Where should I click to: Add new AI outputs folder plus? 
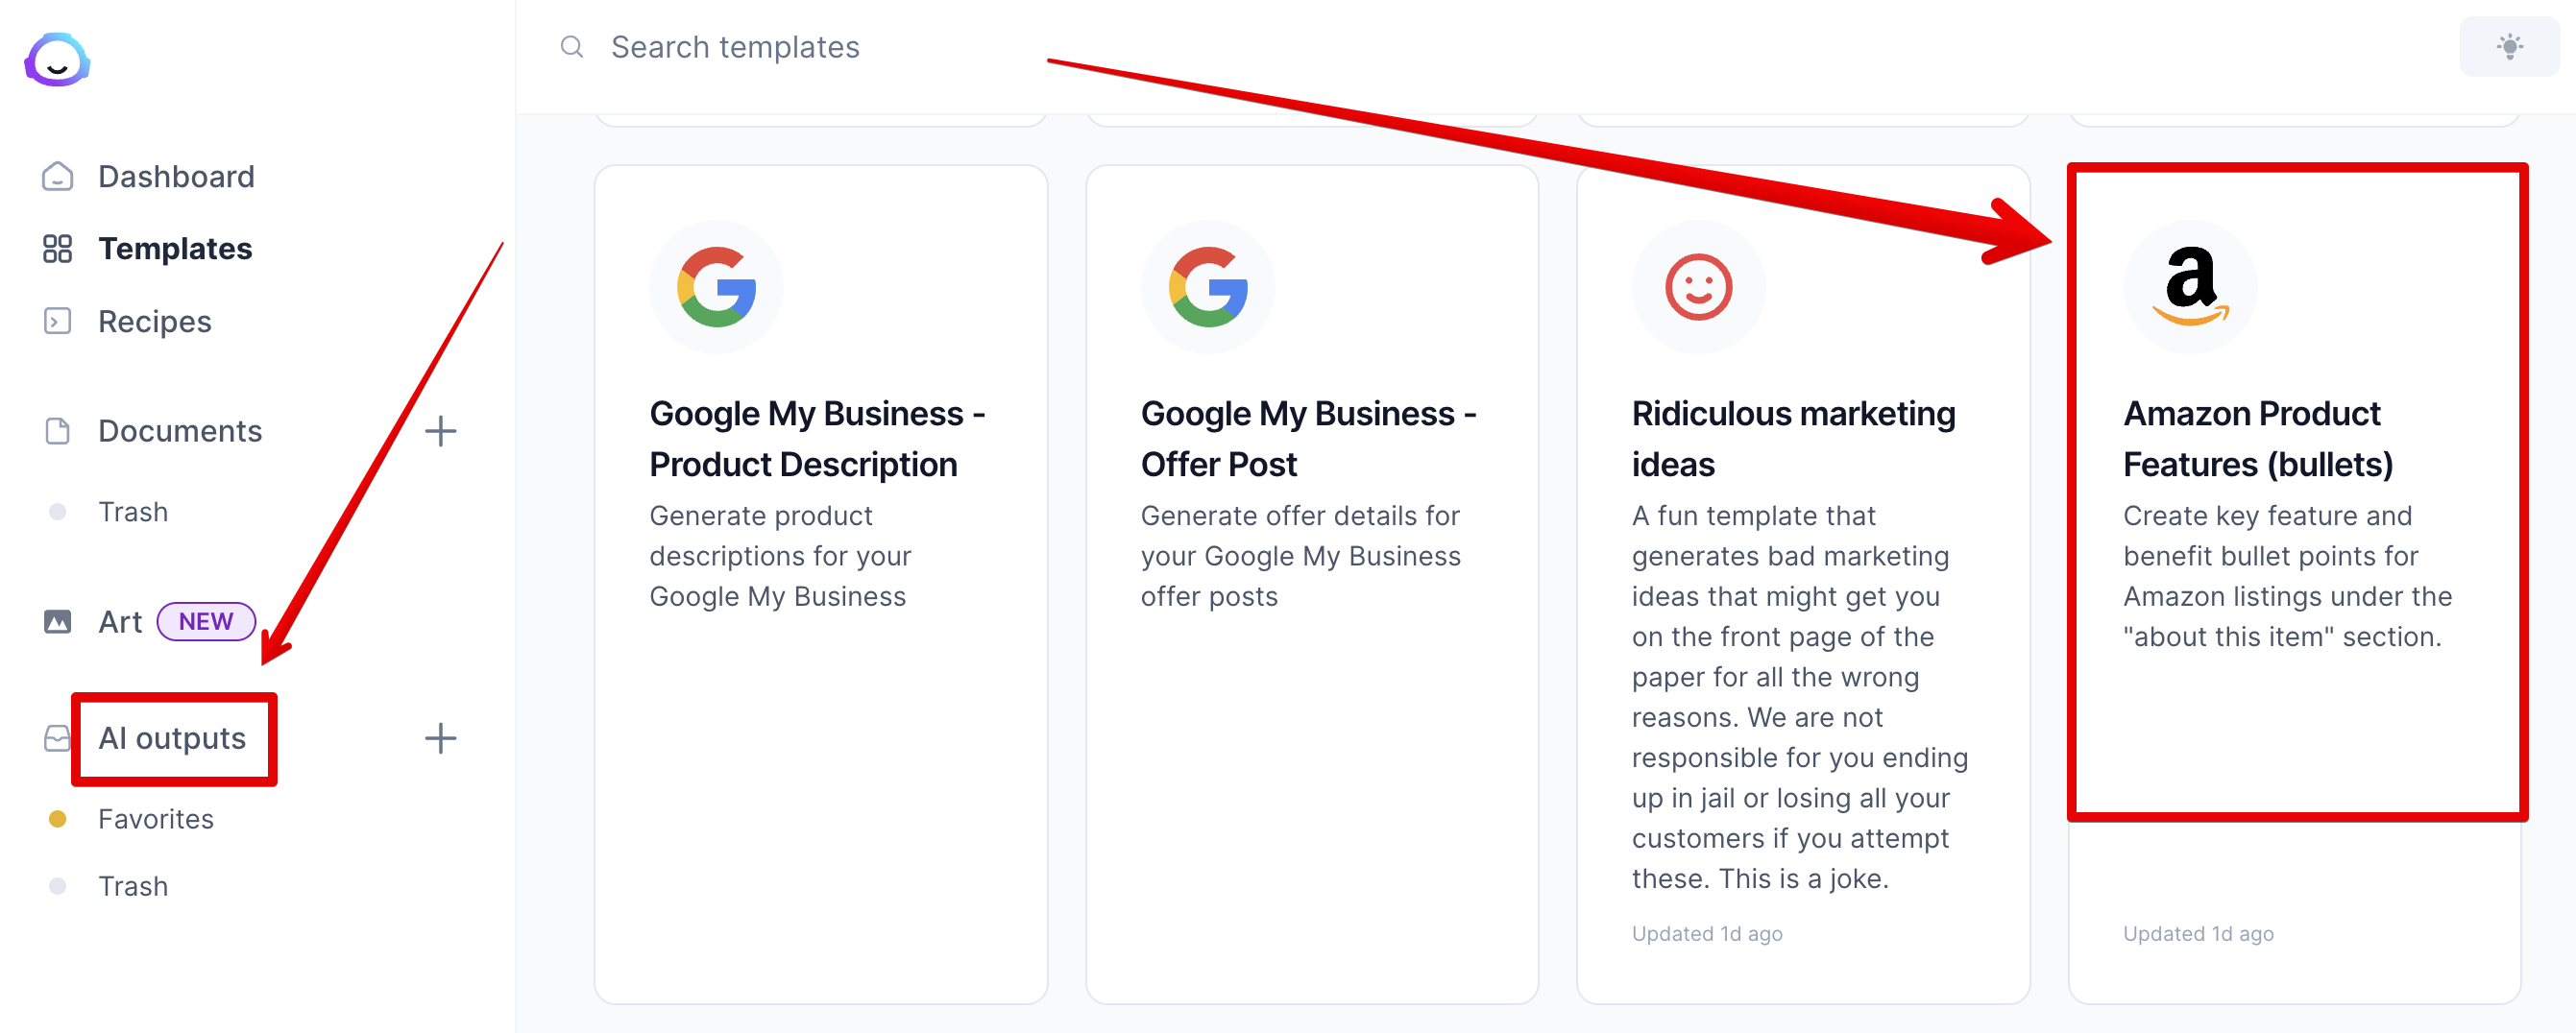pyautogui.click(x=440, y=738)
